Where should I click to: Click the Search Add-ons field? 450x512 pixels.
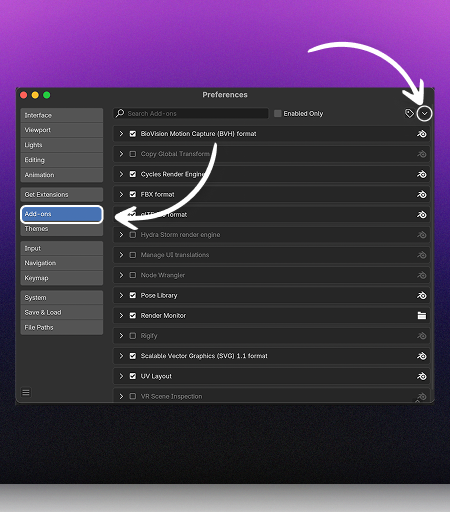tap(191, 113)
